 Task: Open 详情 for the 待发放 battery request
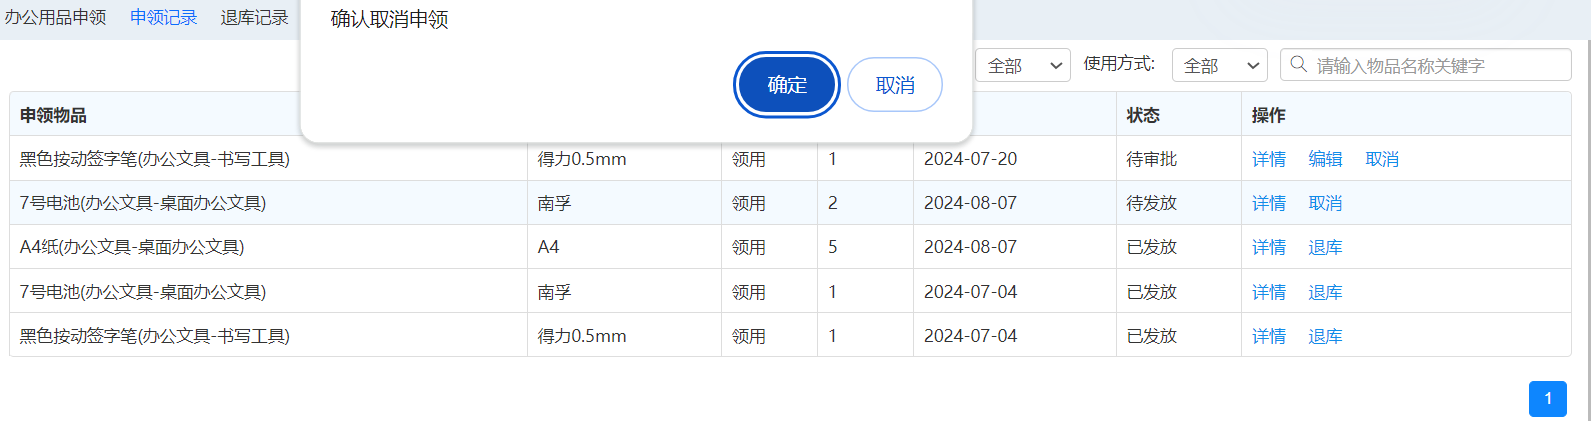coord(1269,203)
